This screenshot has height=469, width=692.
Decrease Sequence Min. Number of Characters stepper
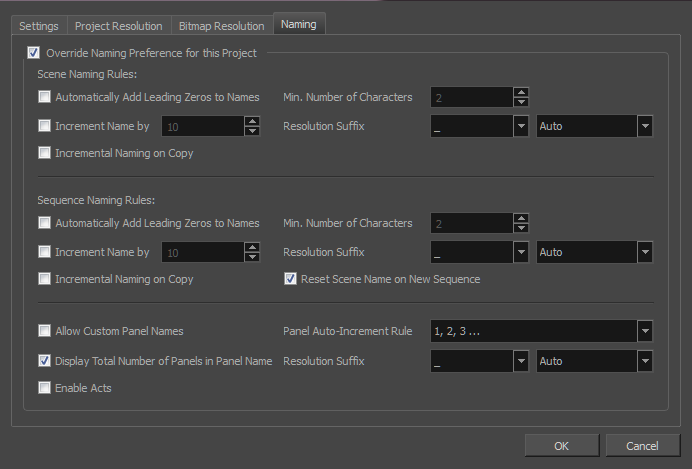tap(521, 228)
